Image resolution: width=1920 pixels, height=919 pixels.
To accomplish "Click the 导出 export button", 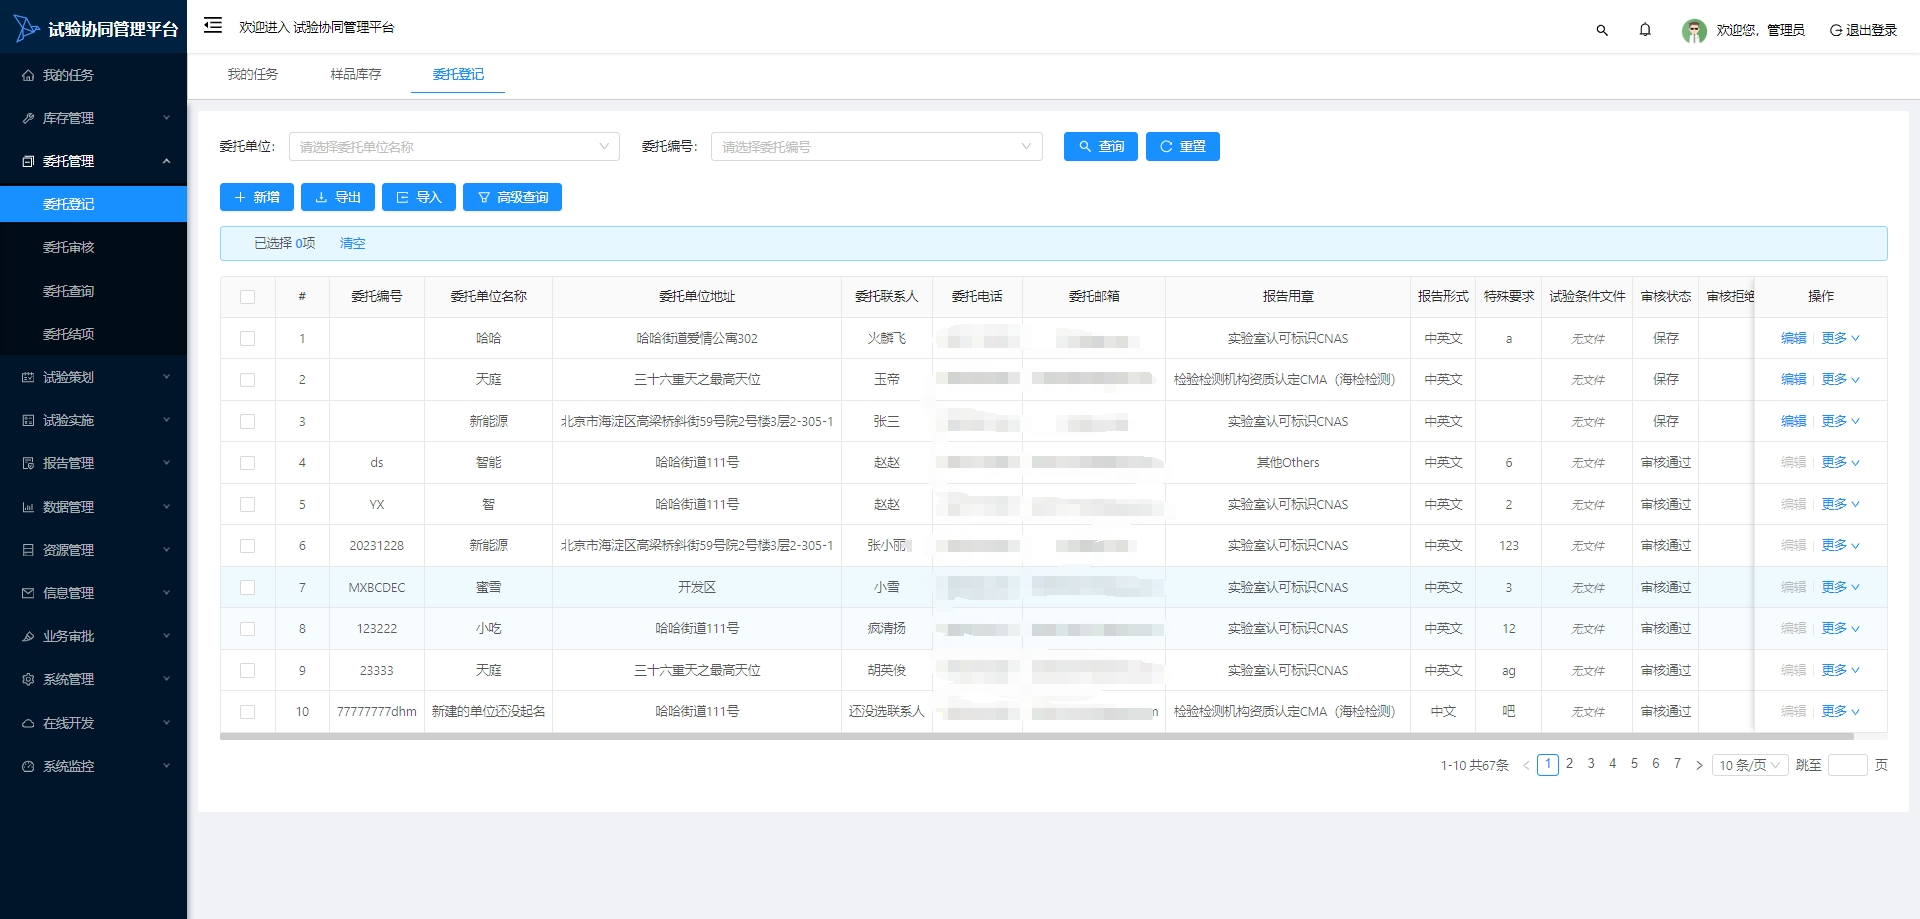I will point(337,197).
